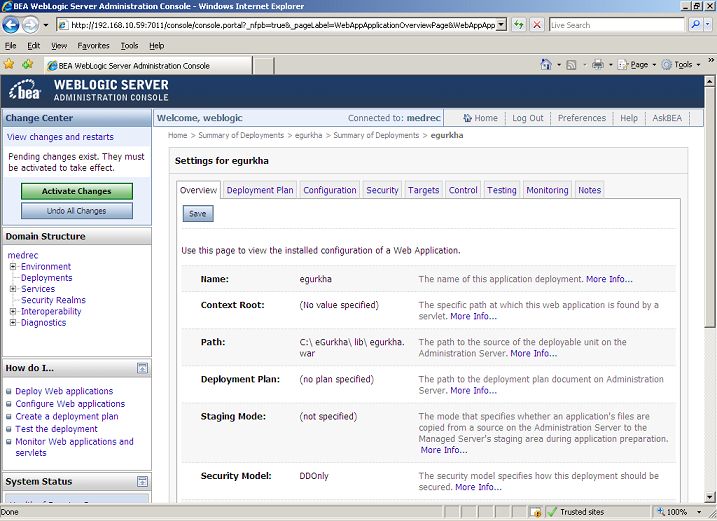
Task: Switch to the Control tab
Action: click(x=463, y=190)
